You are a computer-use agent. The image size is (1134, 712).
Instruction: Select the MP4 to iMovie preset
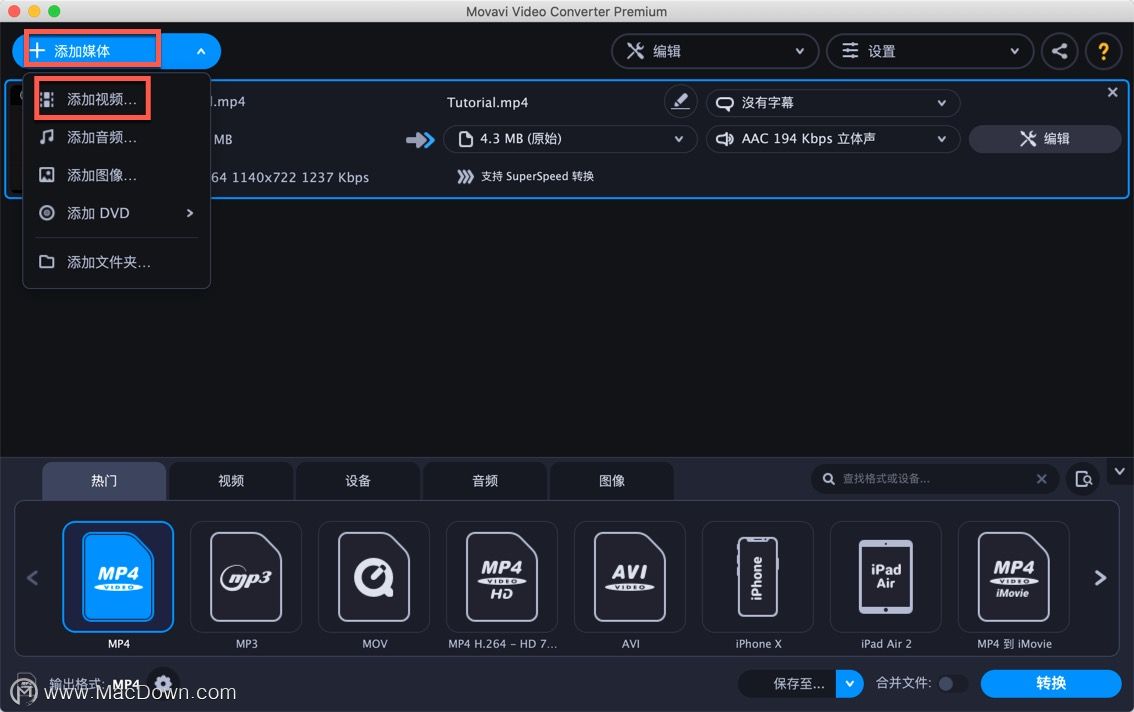pos(1014,577)
